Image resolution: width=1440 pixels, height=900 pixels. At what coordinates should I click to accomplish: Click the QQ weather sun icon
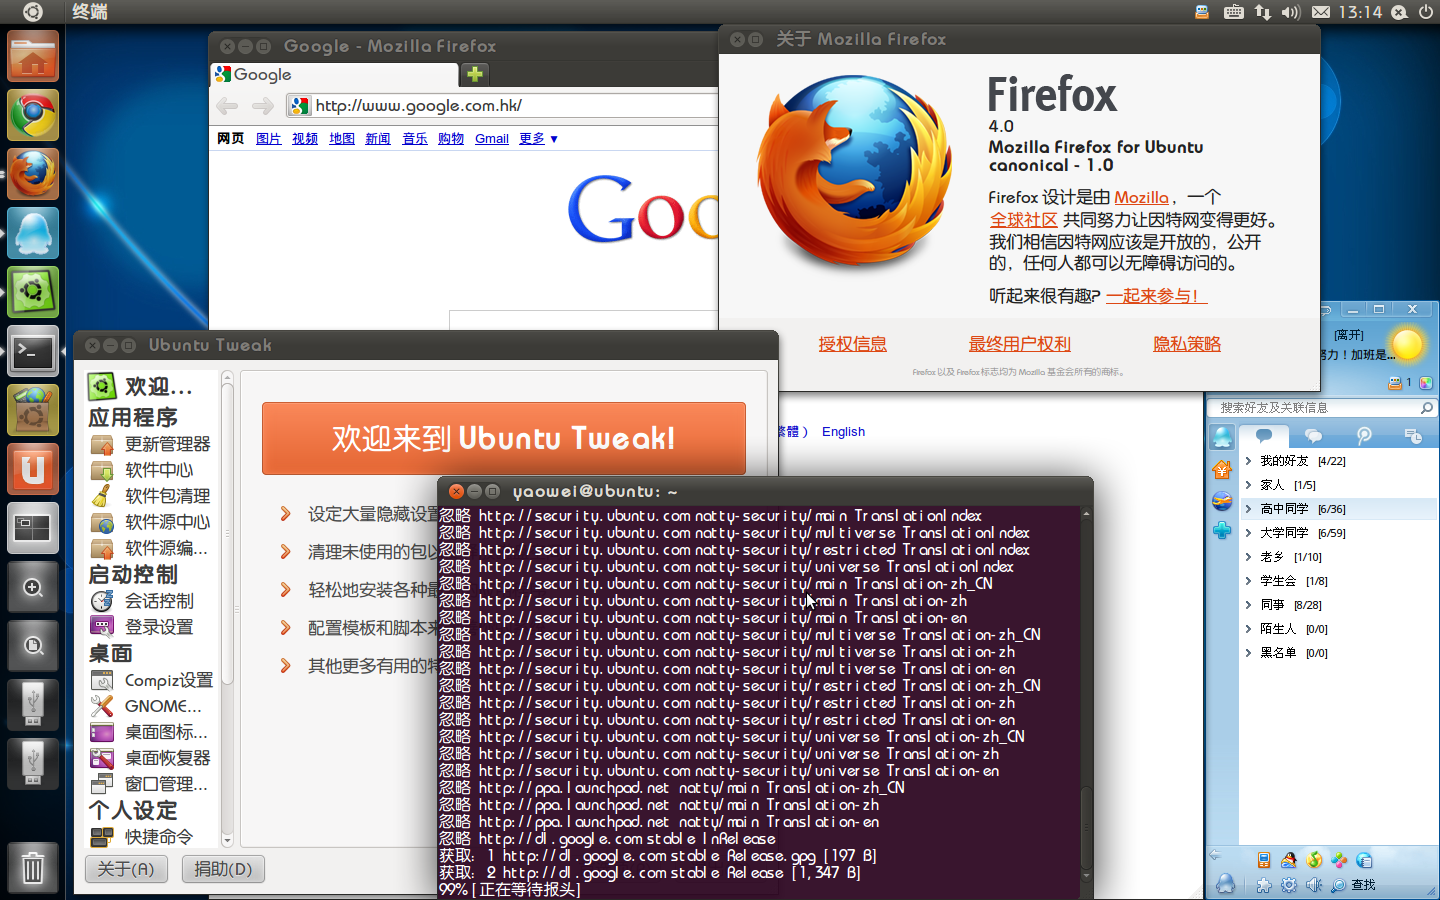click(x=1408, y=345)
